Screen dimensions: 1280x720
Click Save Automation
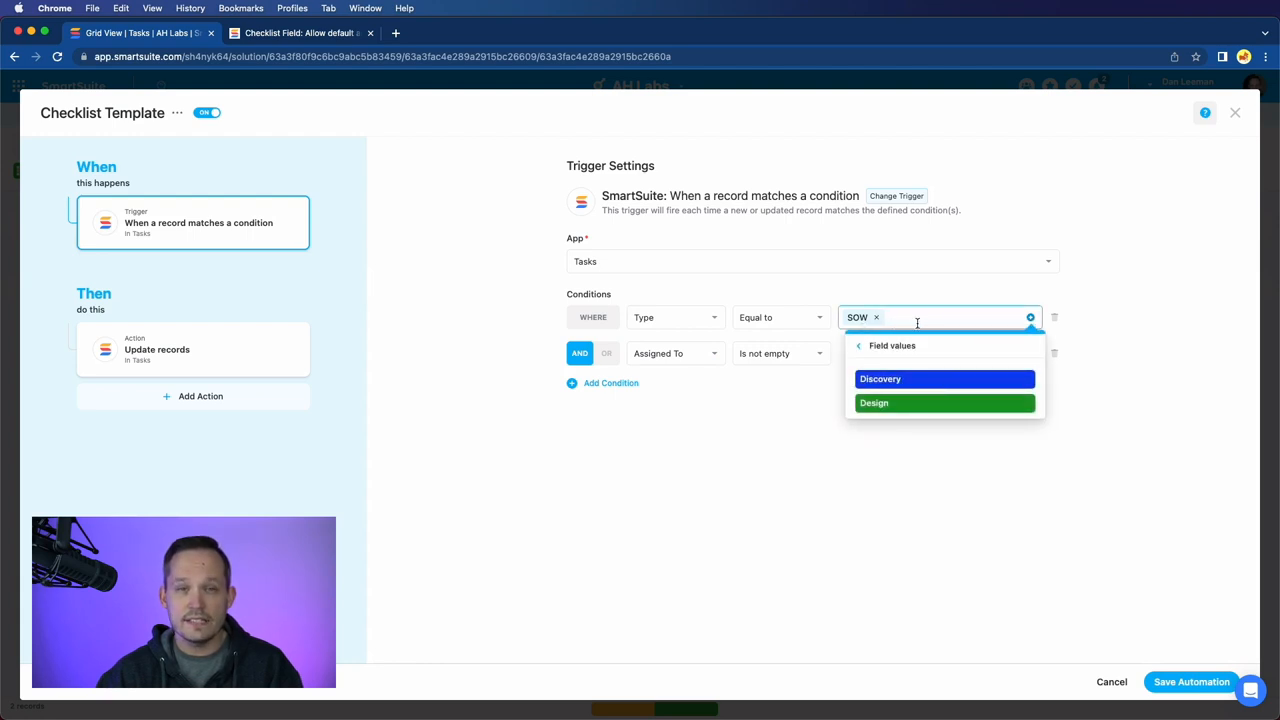(1192, 682)
